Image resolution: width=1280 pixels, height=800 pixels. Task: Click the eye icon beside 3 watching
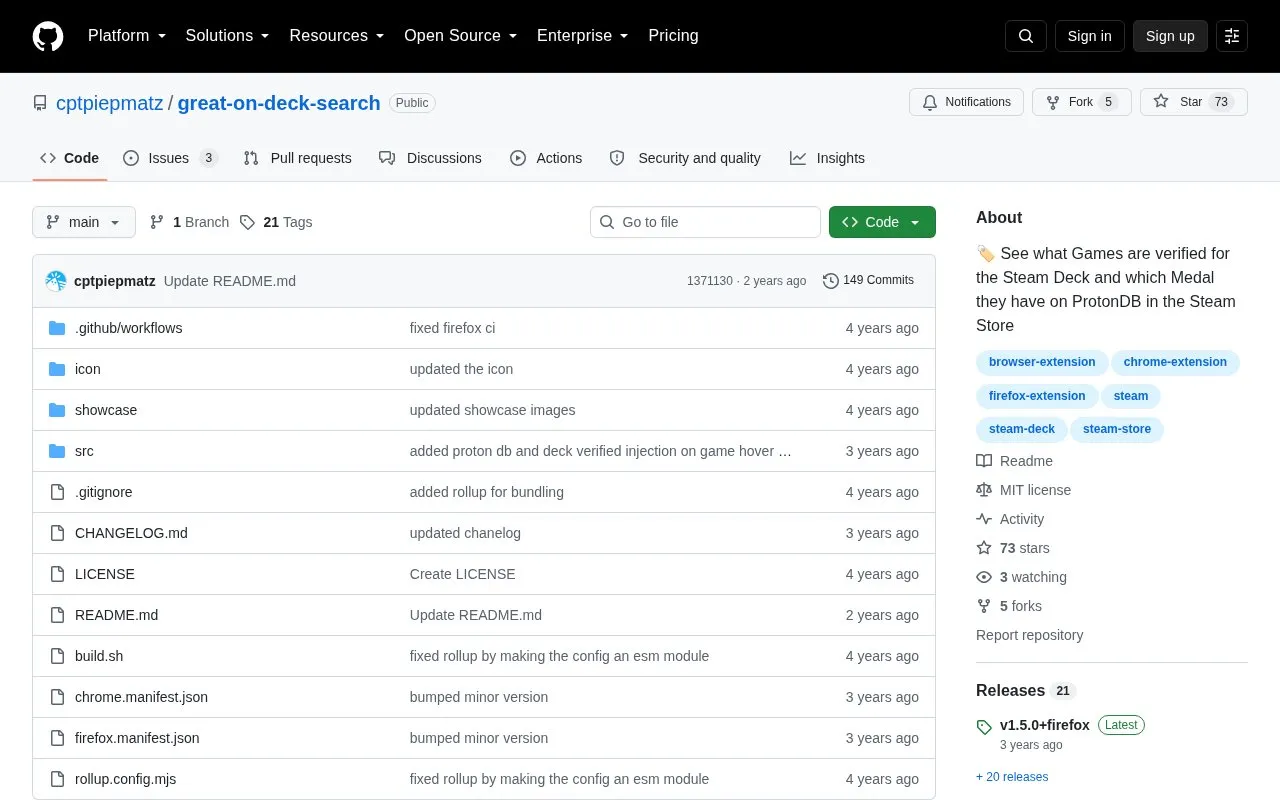[984, 577]
